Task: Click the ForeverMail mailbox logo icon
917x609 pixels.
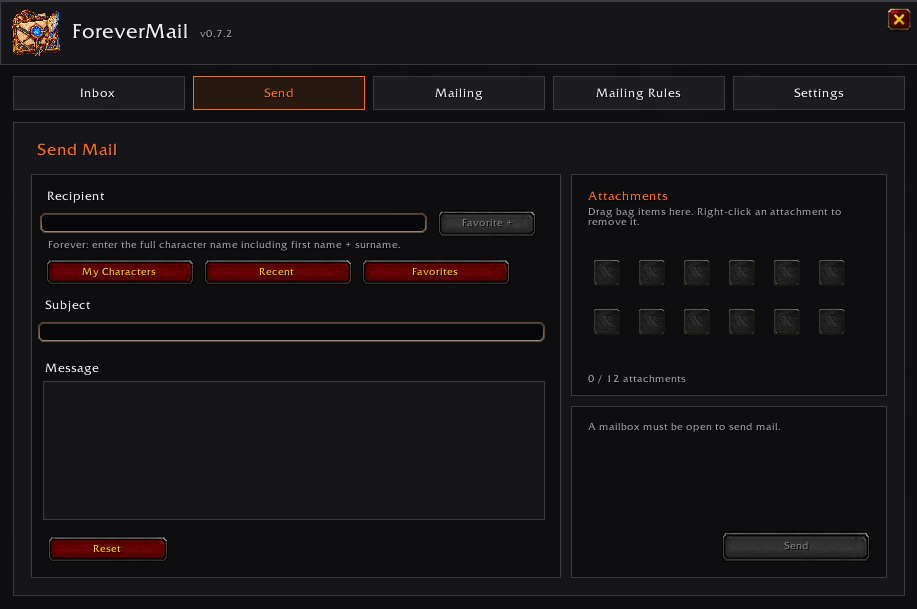Action: point(36,33)
